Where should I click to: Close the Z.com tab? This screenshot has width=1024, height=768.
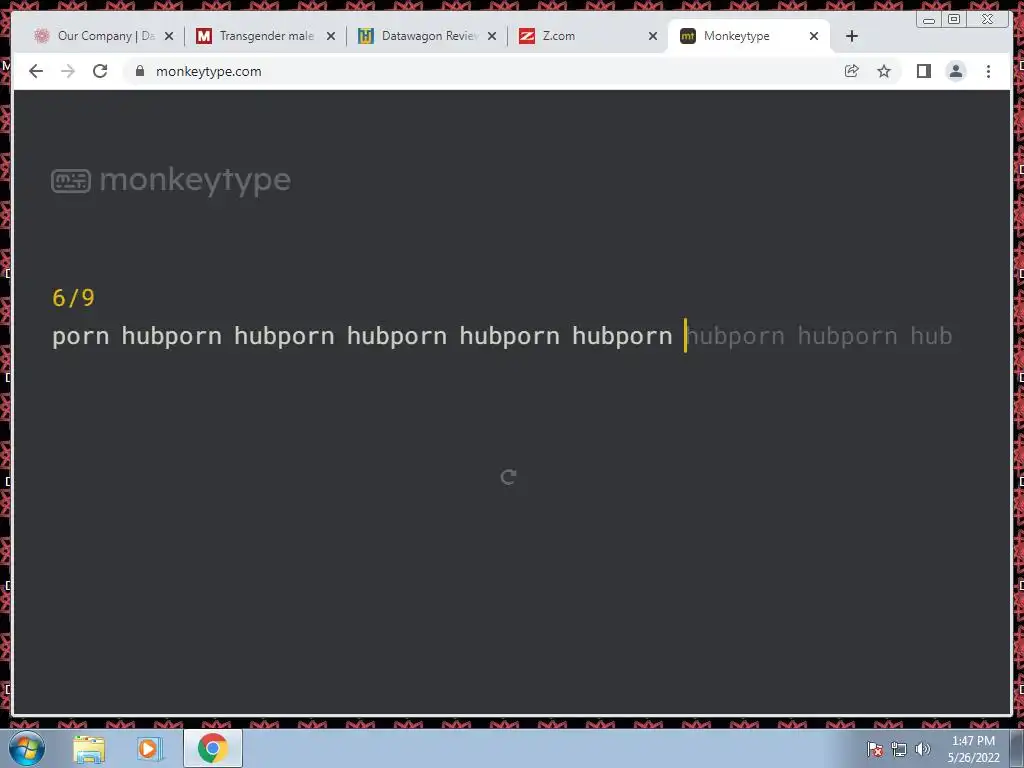(652, 36)
